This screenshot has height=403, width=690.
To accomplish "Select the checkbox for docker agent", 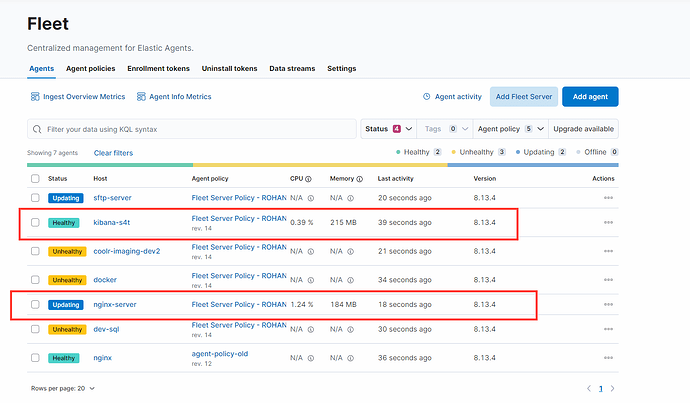I will 36,280.
